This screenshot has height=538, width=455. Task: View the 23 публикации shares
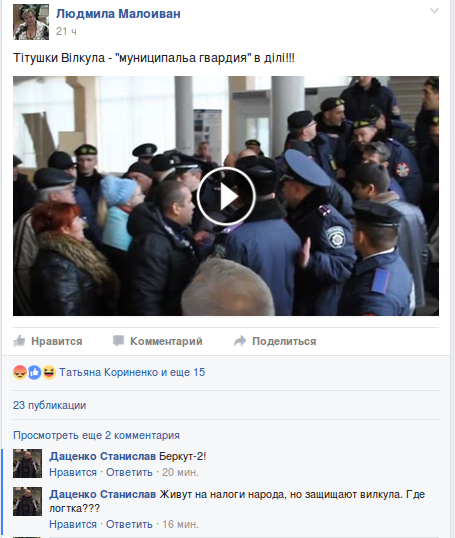click(49, 405)
